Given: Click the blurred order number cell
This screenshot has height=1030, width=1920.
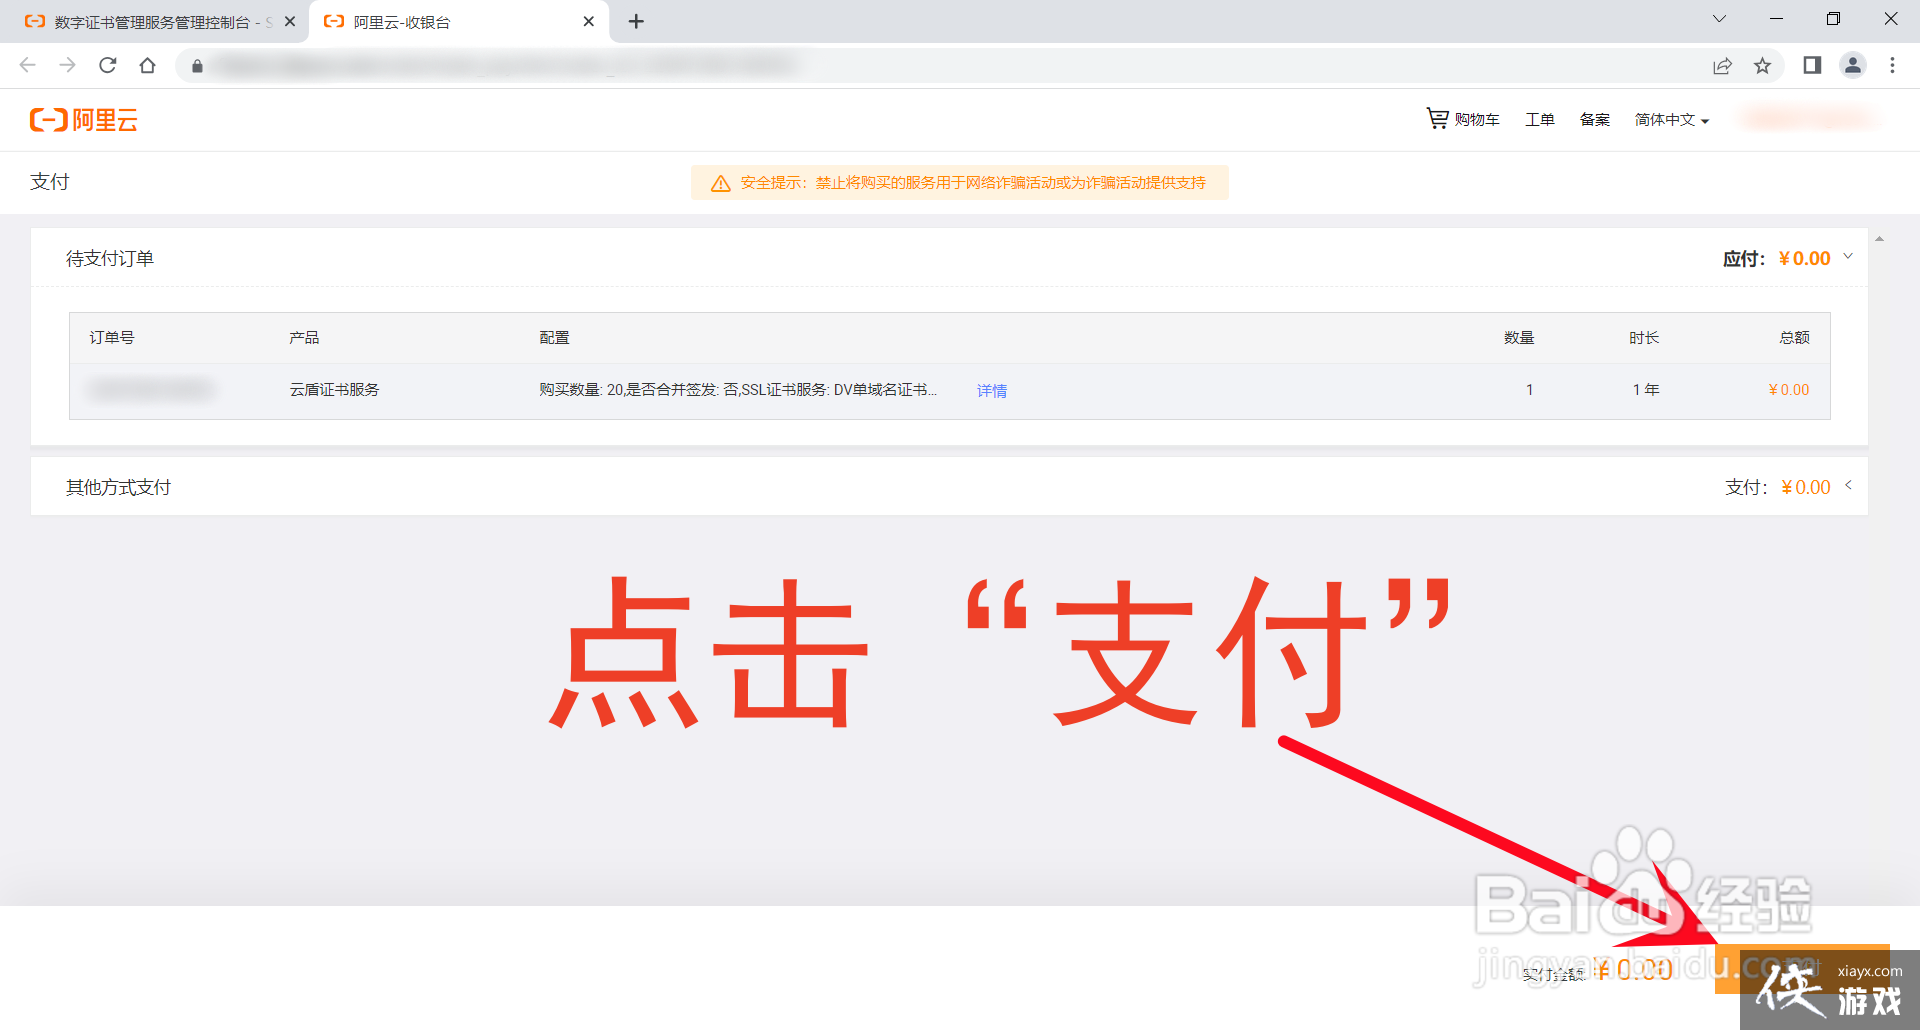Looking at the screenshot, I should pyautogui.click(x=151, y=389).
